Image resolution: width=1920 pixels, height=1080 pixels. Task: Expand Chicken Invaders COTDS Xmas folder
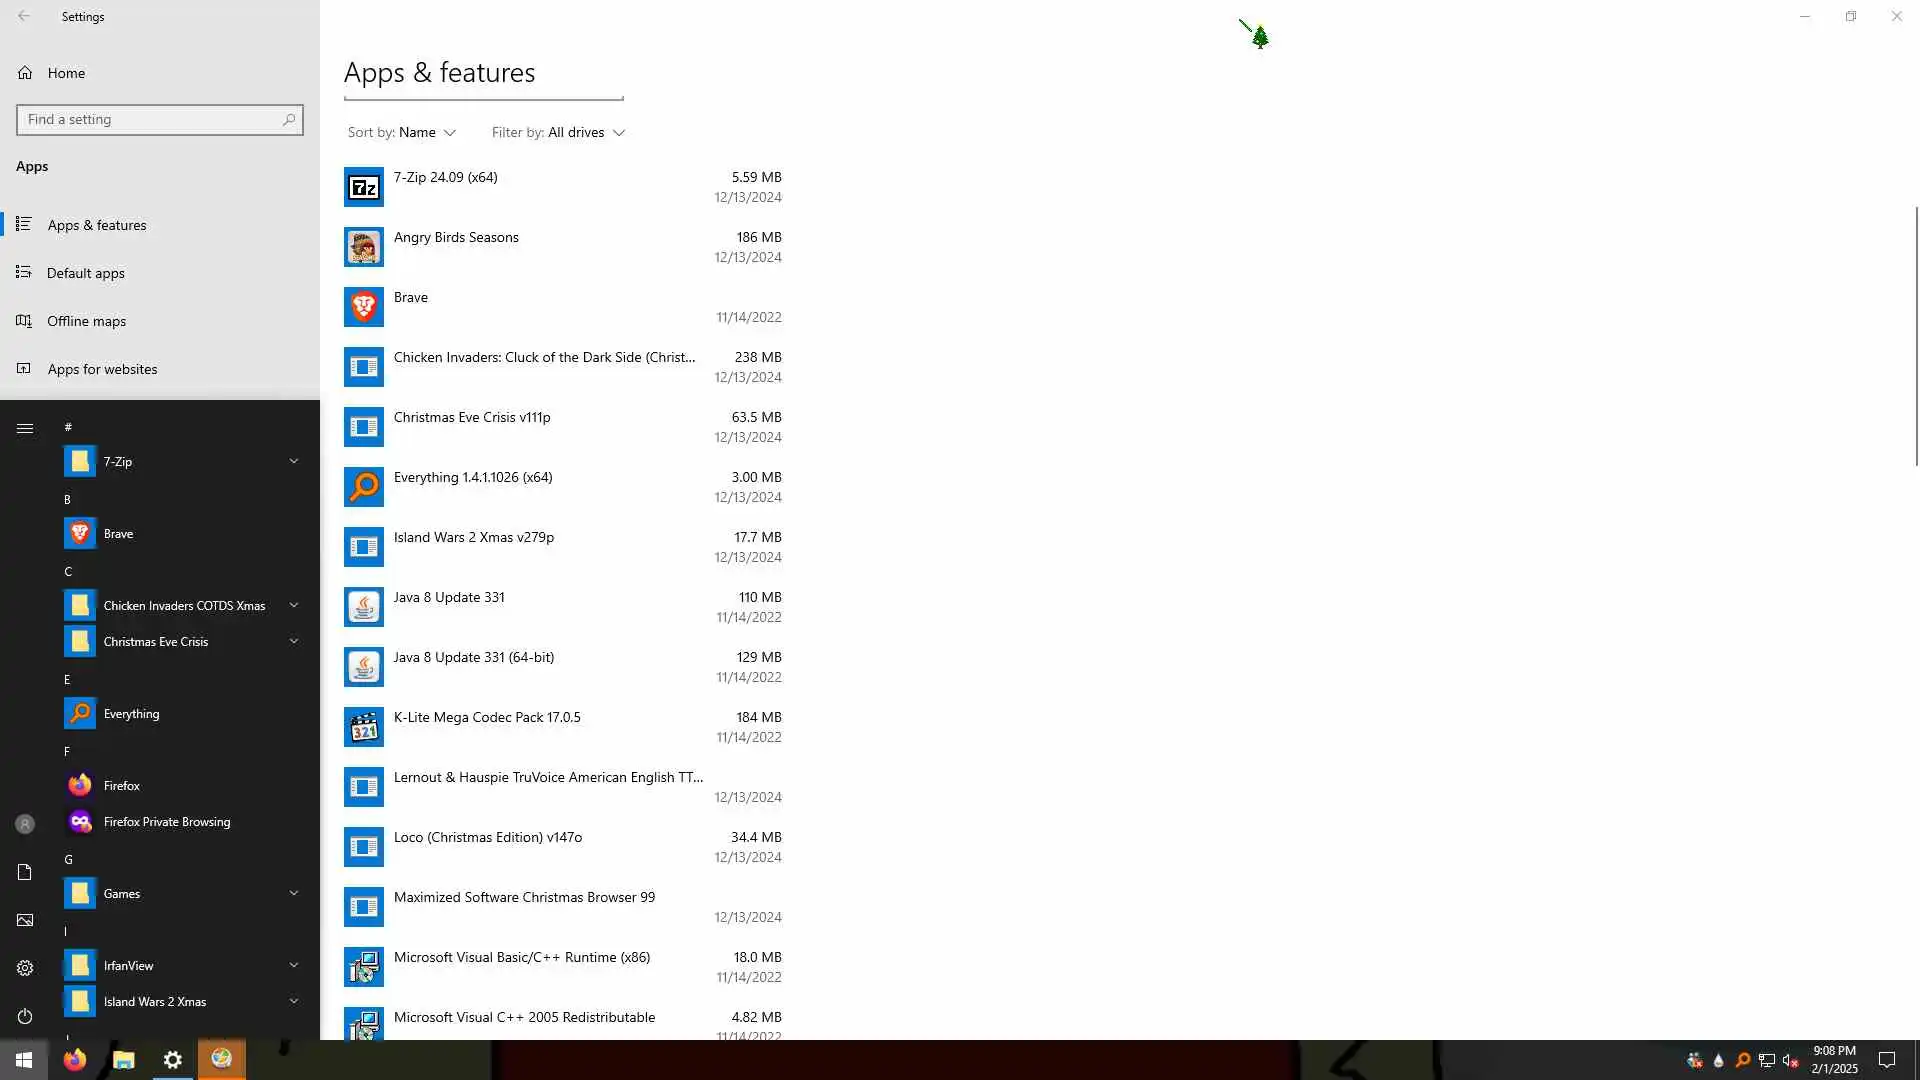(x=293, y=605)
